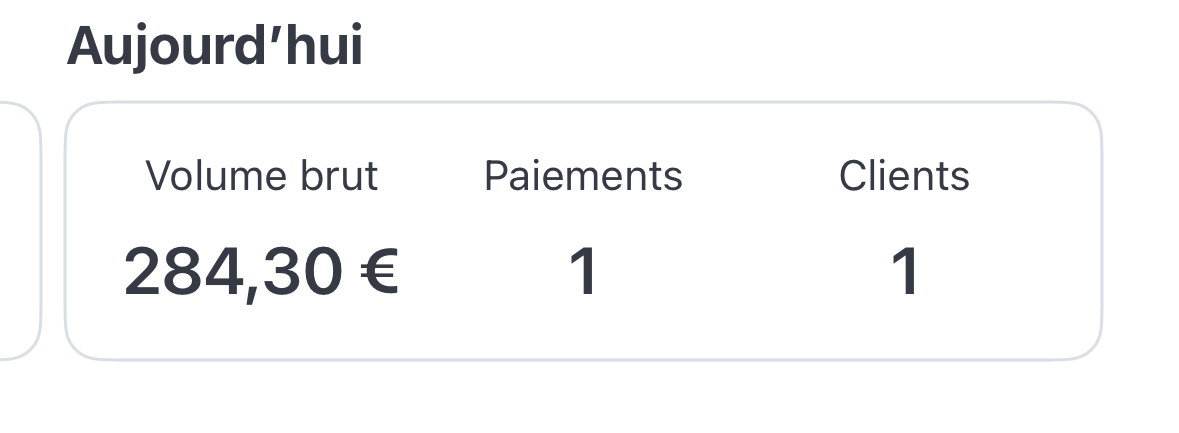Click empty space between Paiements and Clients values
Screen dimensions: 1179x433
[745, 272]
